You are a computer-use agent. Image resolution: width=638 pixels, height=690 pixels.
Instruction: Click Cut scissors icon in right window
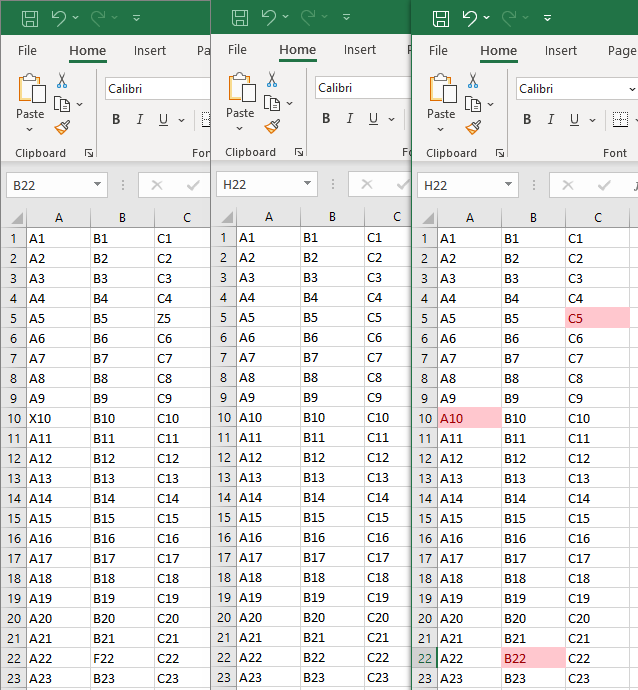(x=473, y=81)
